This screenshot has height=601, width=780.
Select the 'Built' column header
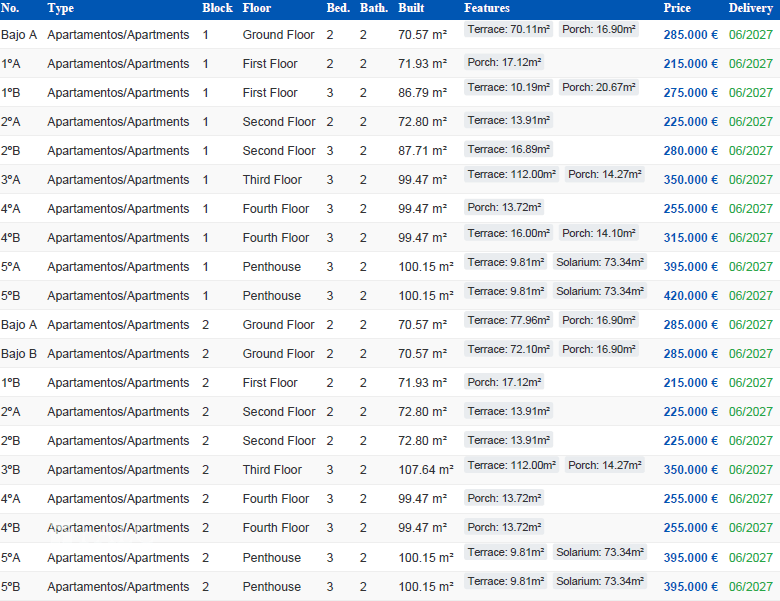(x=410, y=8)
